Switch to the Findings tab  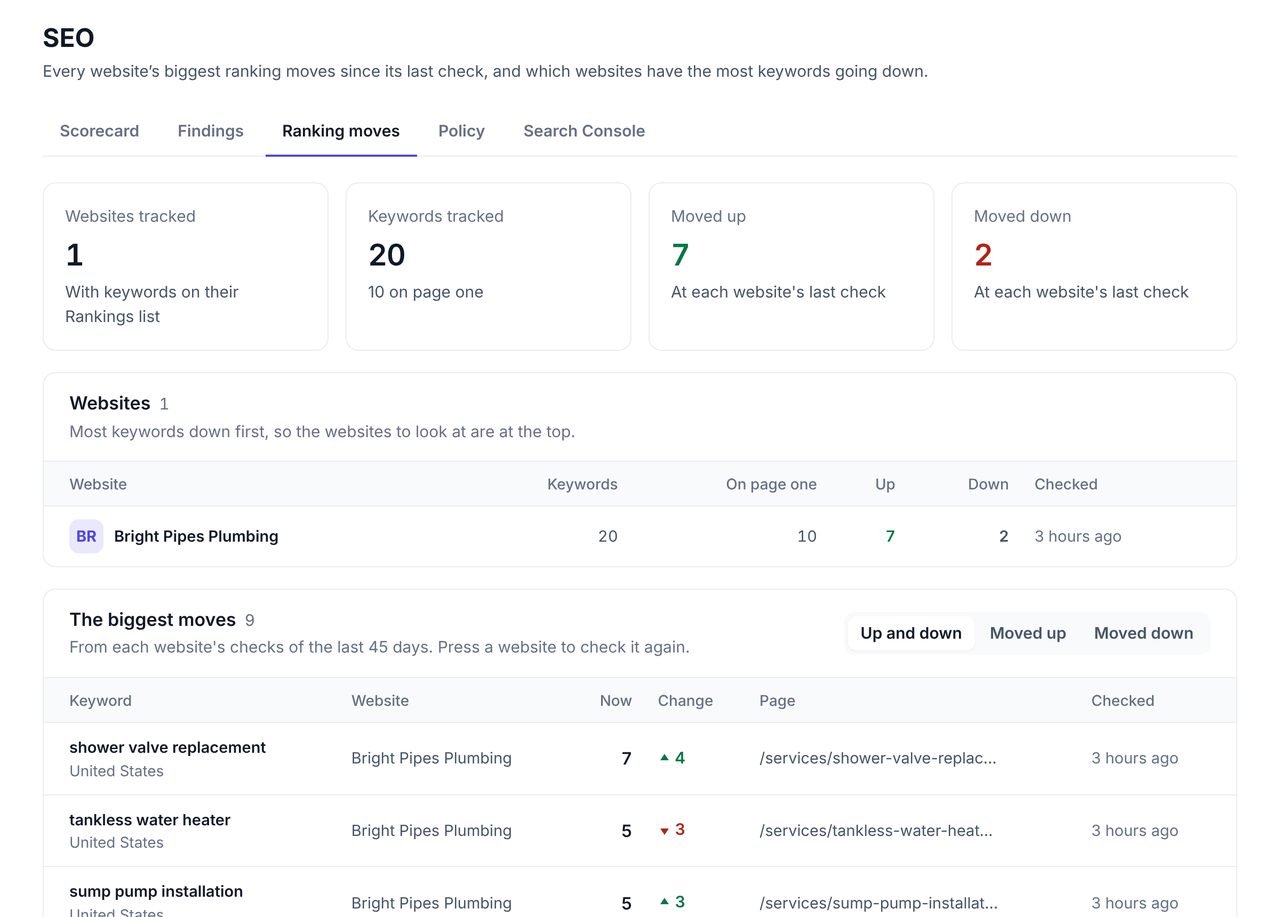click(210, 131)
